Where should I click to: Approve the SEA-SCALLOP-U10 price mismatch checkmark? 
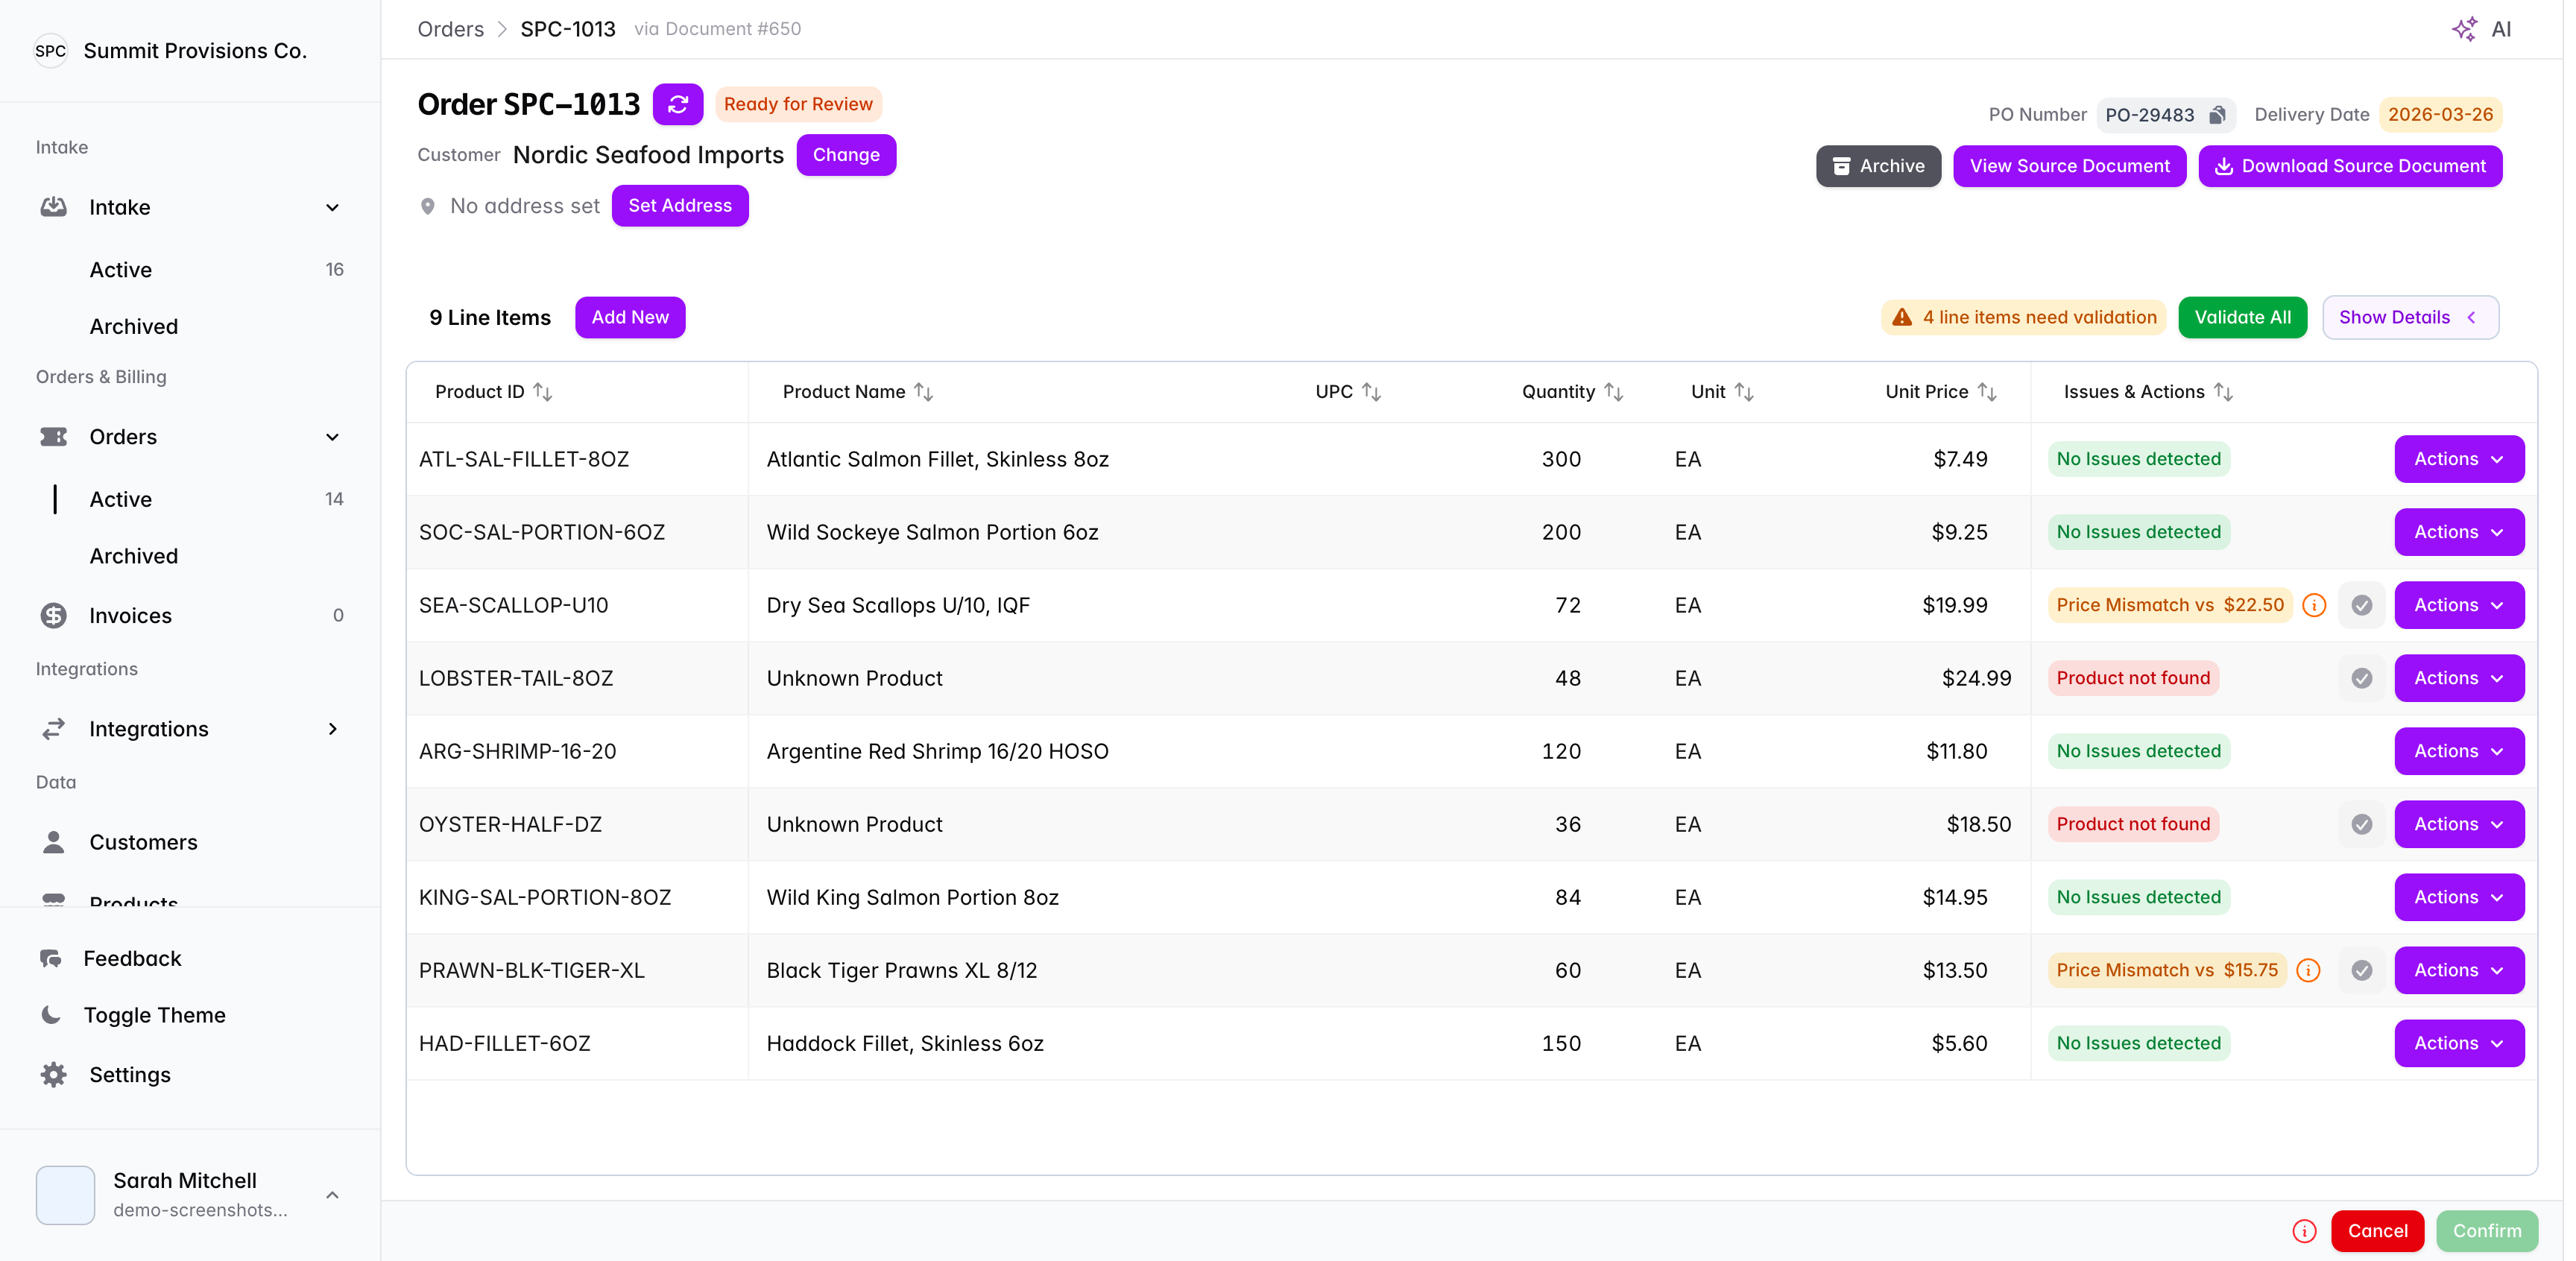pyautogui.click(x=2361, y=605)
